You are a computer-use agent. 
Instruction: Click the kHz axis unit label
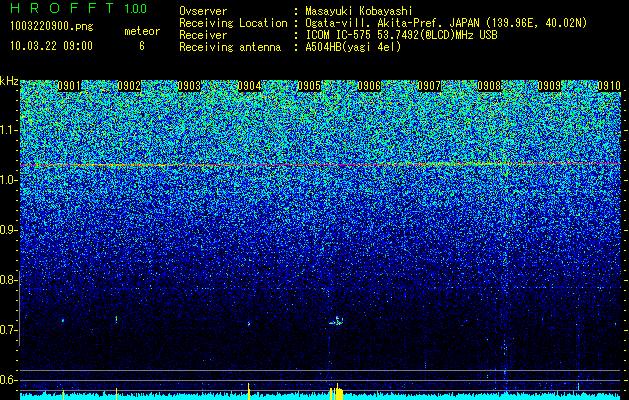click(x=9, y=81)
